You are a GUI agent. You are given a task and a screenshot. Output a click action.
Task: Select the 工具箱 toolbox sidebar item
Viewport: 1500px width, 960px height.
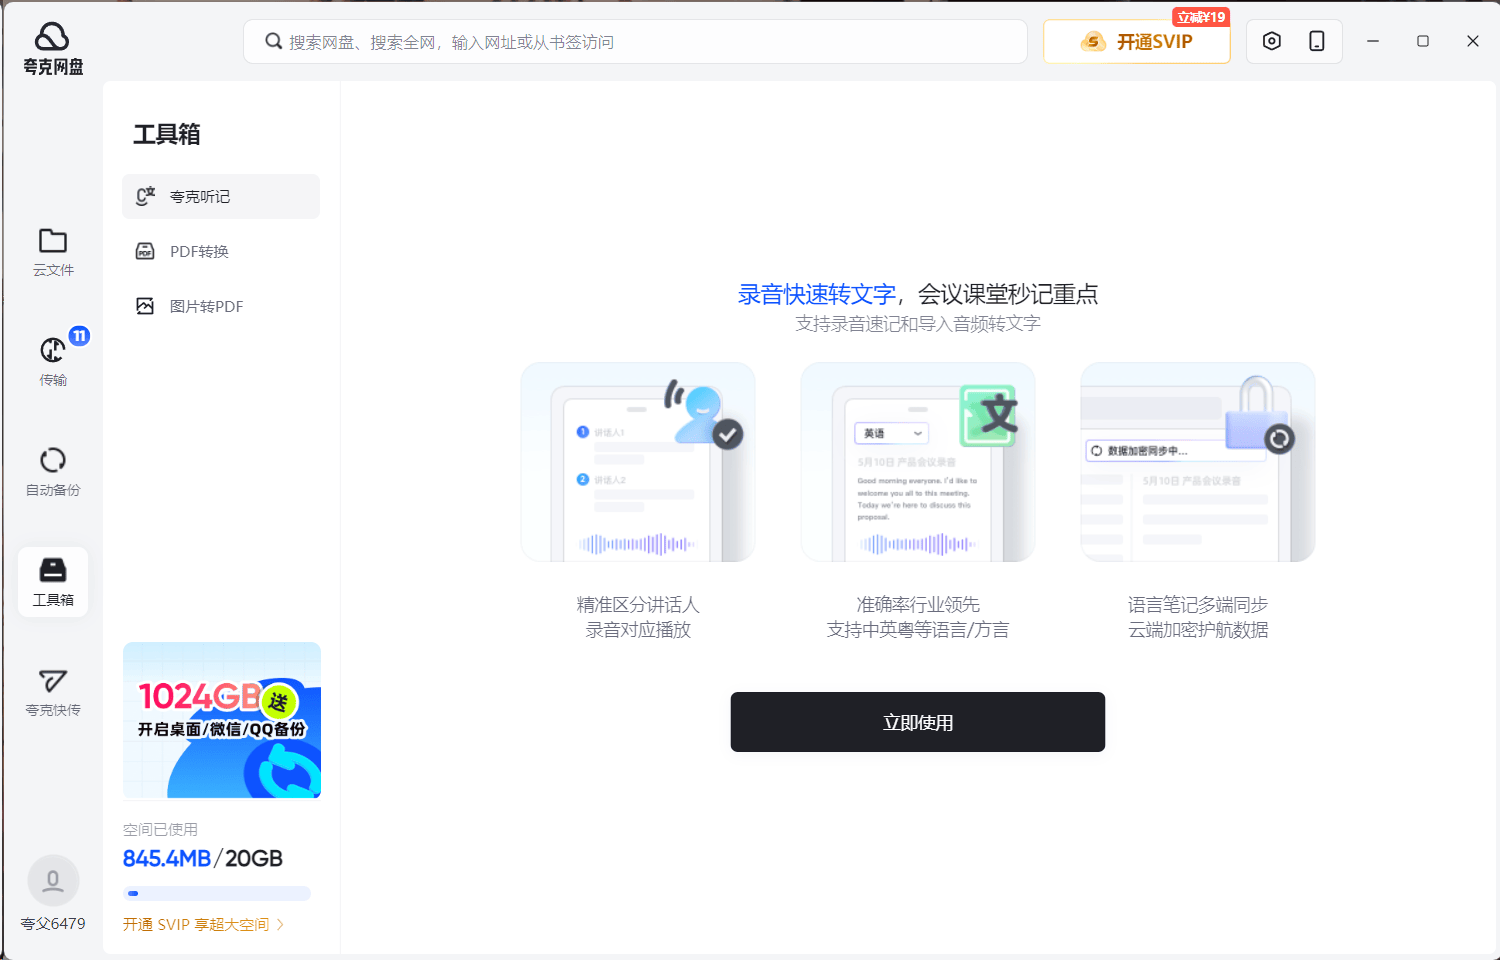53,582
